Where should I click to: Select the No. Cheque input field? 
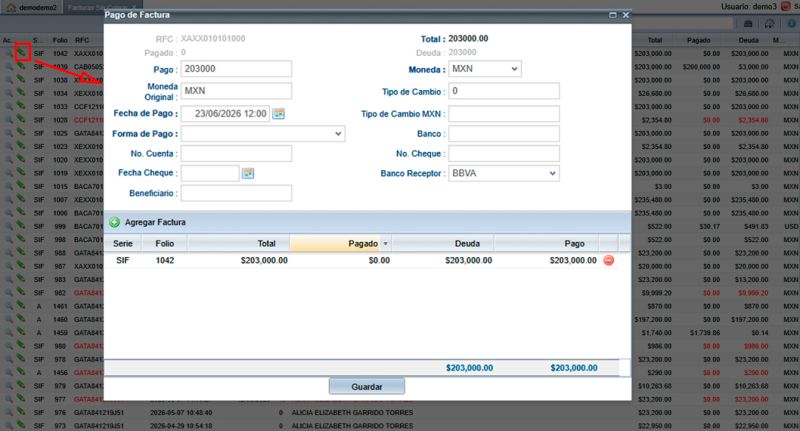pos(504,154)
